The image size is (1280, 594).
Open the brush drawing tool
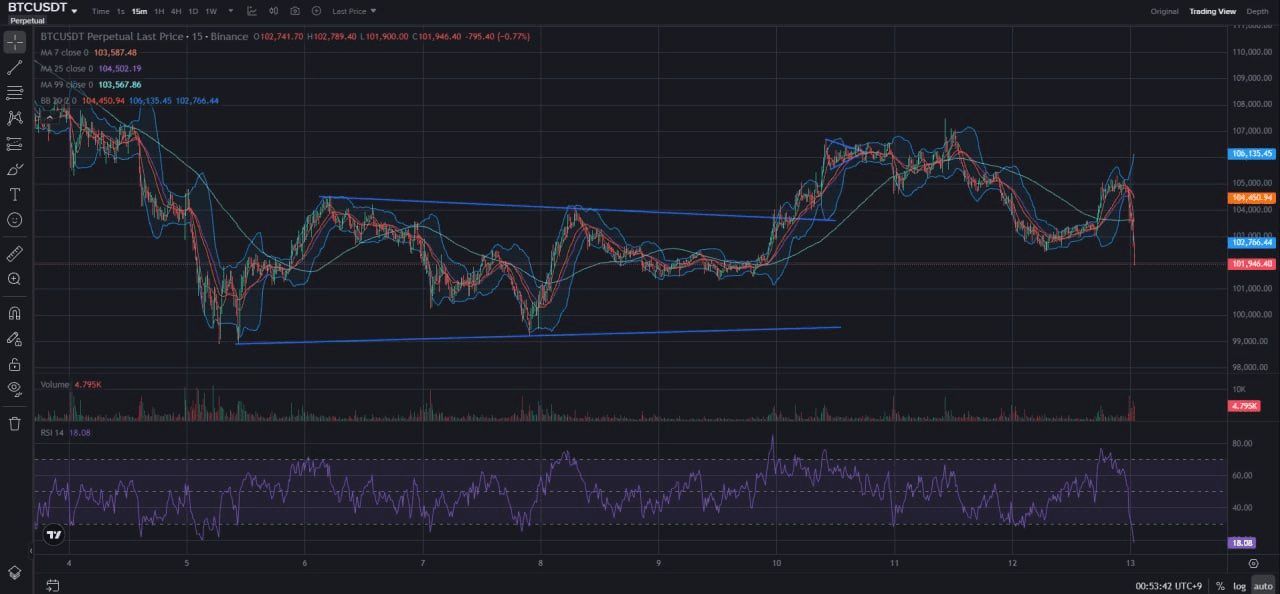[x=14, y=169]
